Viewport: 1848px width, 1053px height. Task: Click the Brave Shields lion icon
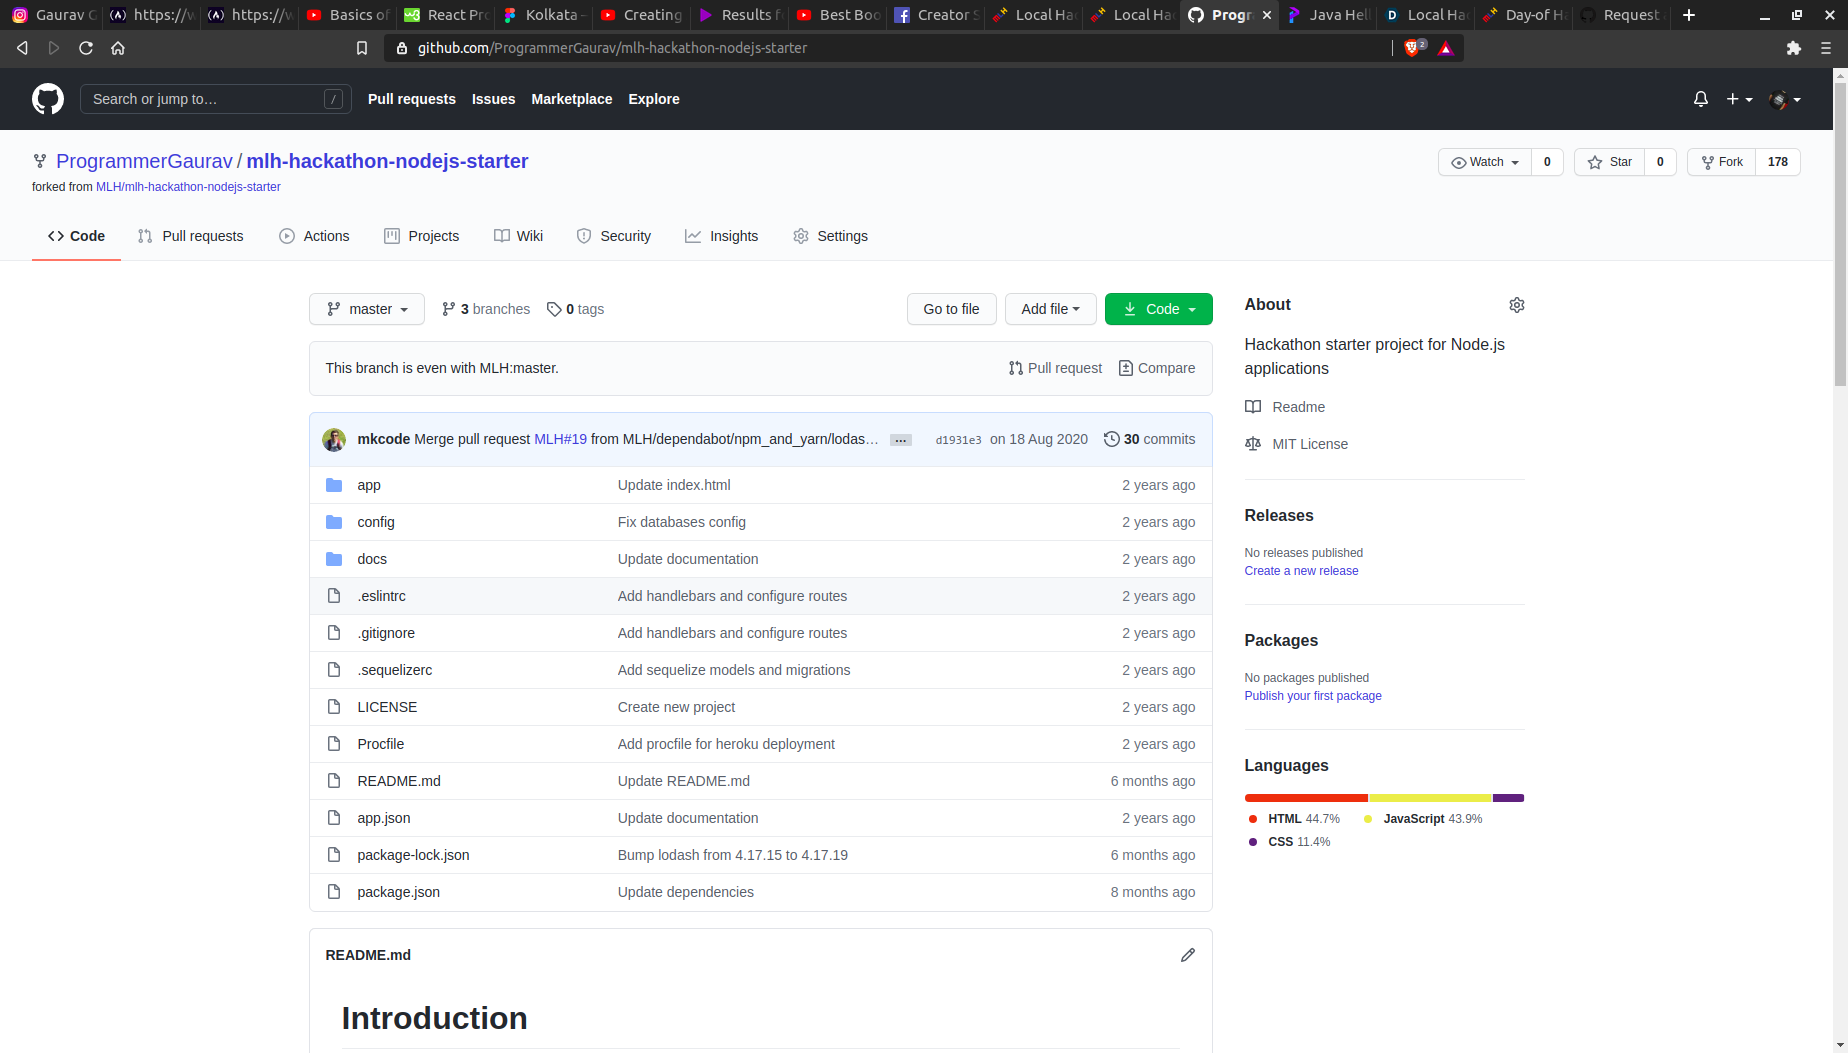tap(1412, 48)
